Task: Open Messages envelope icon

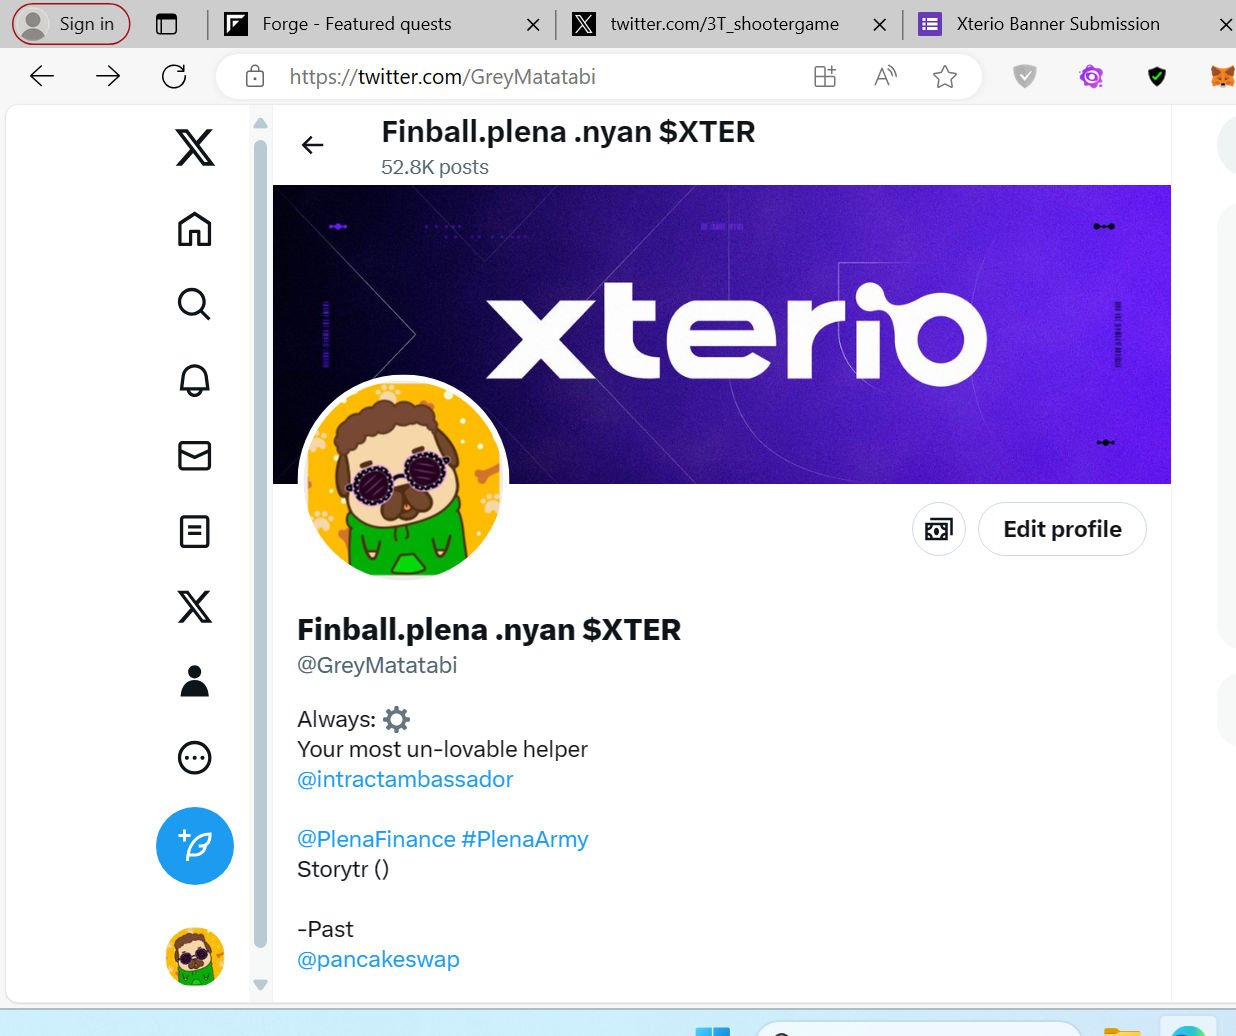Action: pyautogui.click(x=194, y=456)
